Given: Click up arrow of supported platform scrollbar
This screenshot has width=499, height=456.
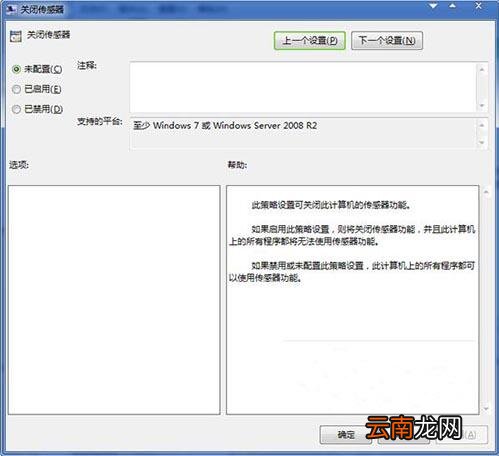Looking at the screenshot, I should pyautogui.click(x=482, y=125).
